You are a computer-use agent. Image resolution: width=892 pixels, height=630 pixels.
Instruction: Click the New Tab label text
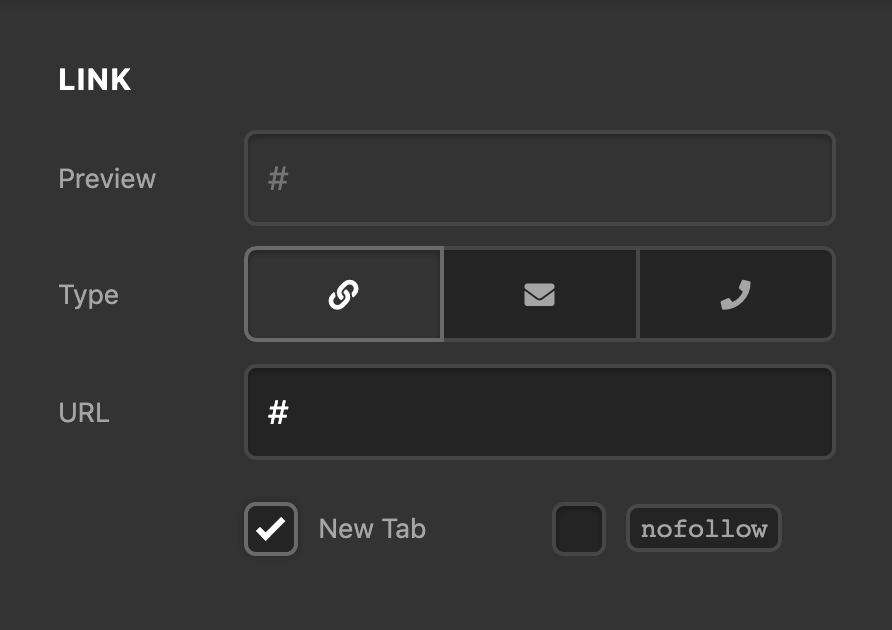tap(372, 529)
